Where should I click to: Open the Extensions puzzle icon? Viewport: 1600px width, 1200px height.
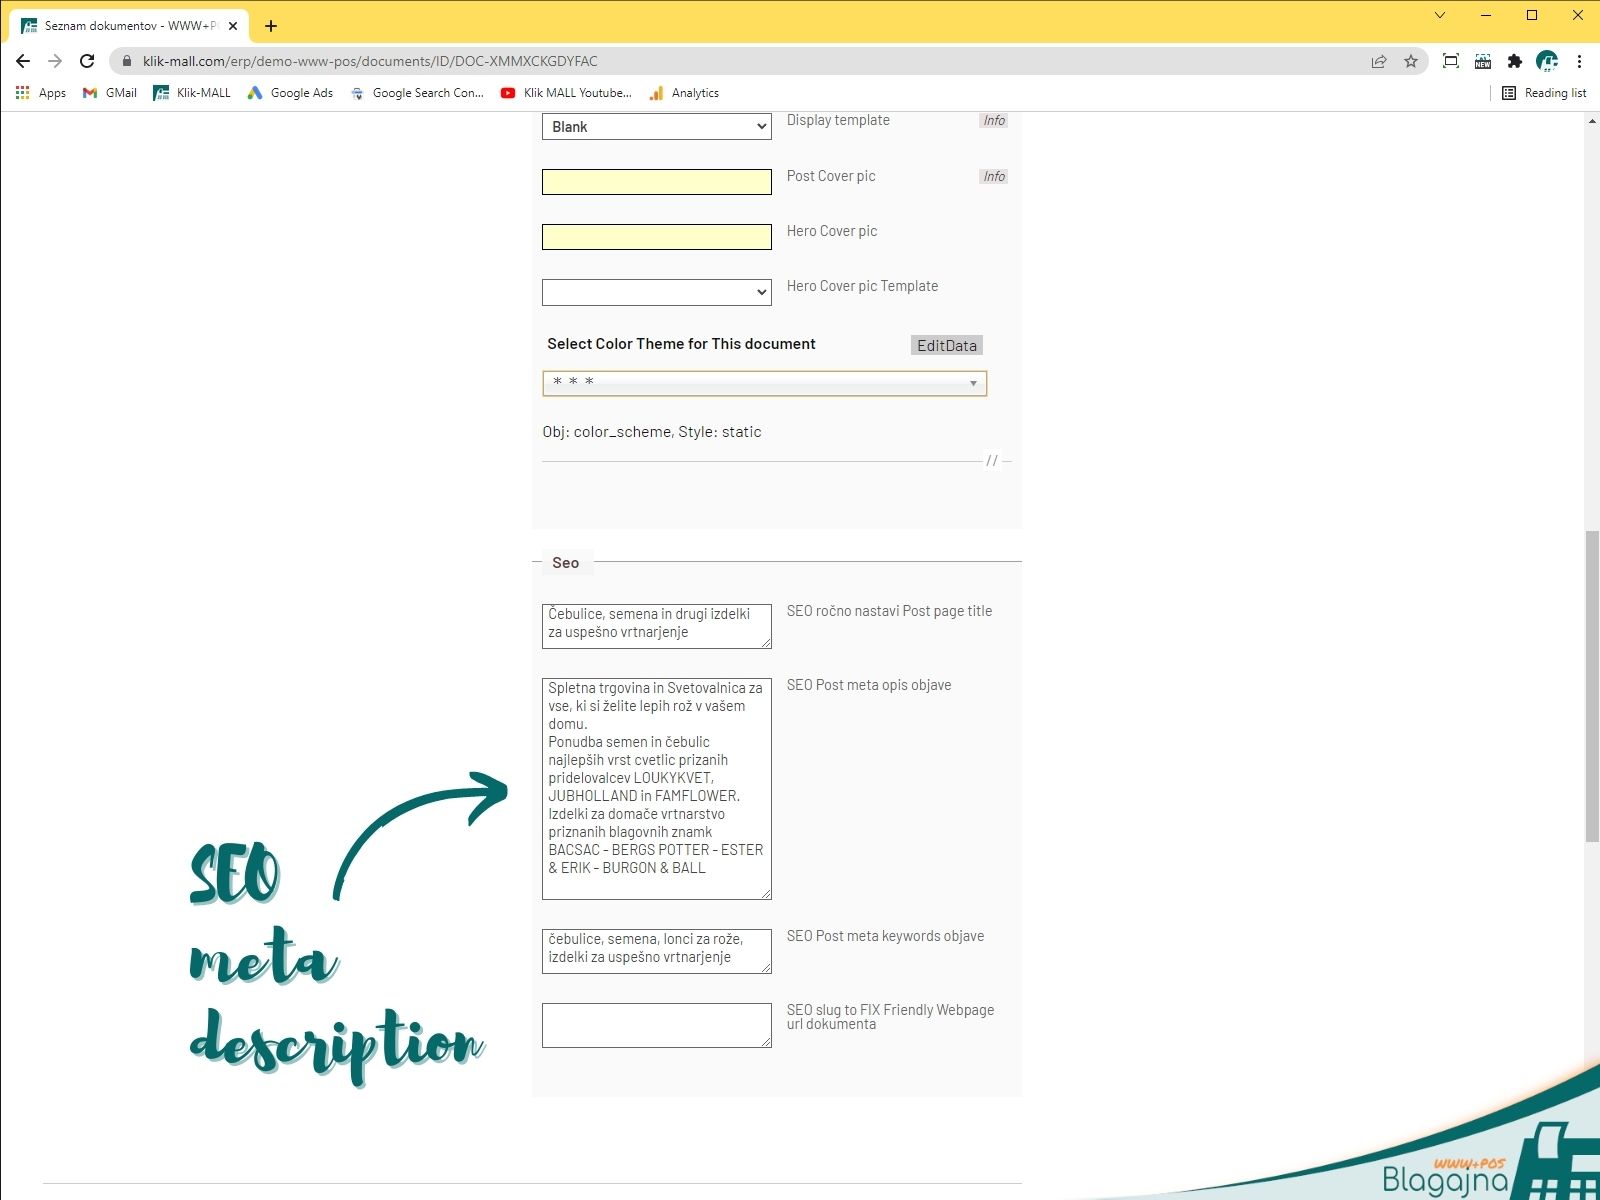[x=1515, y=61]
